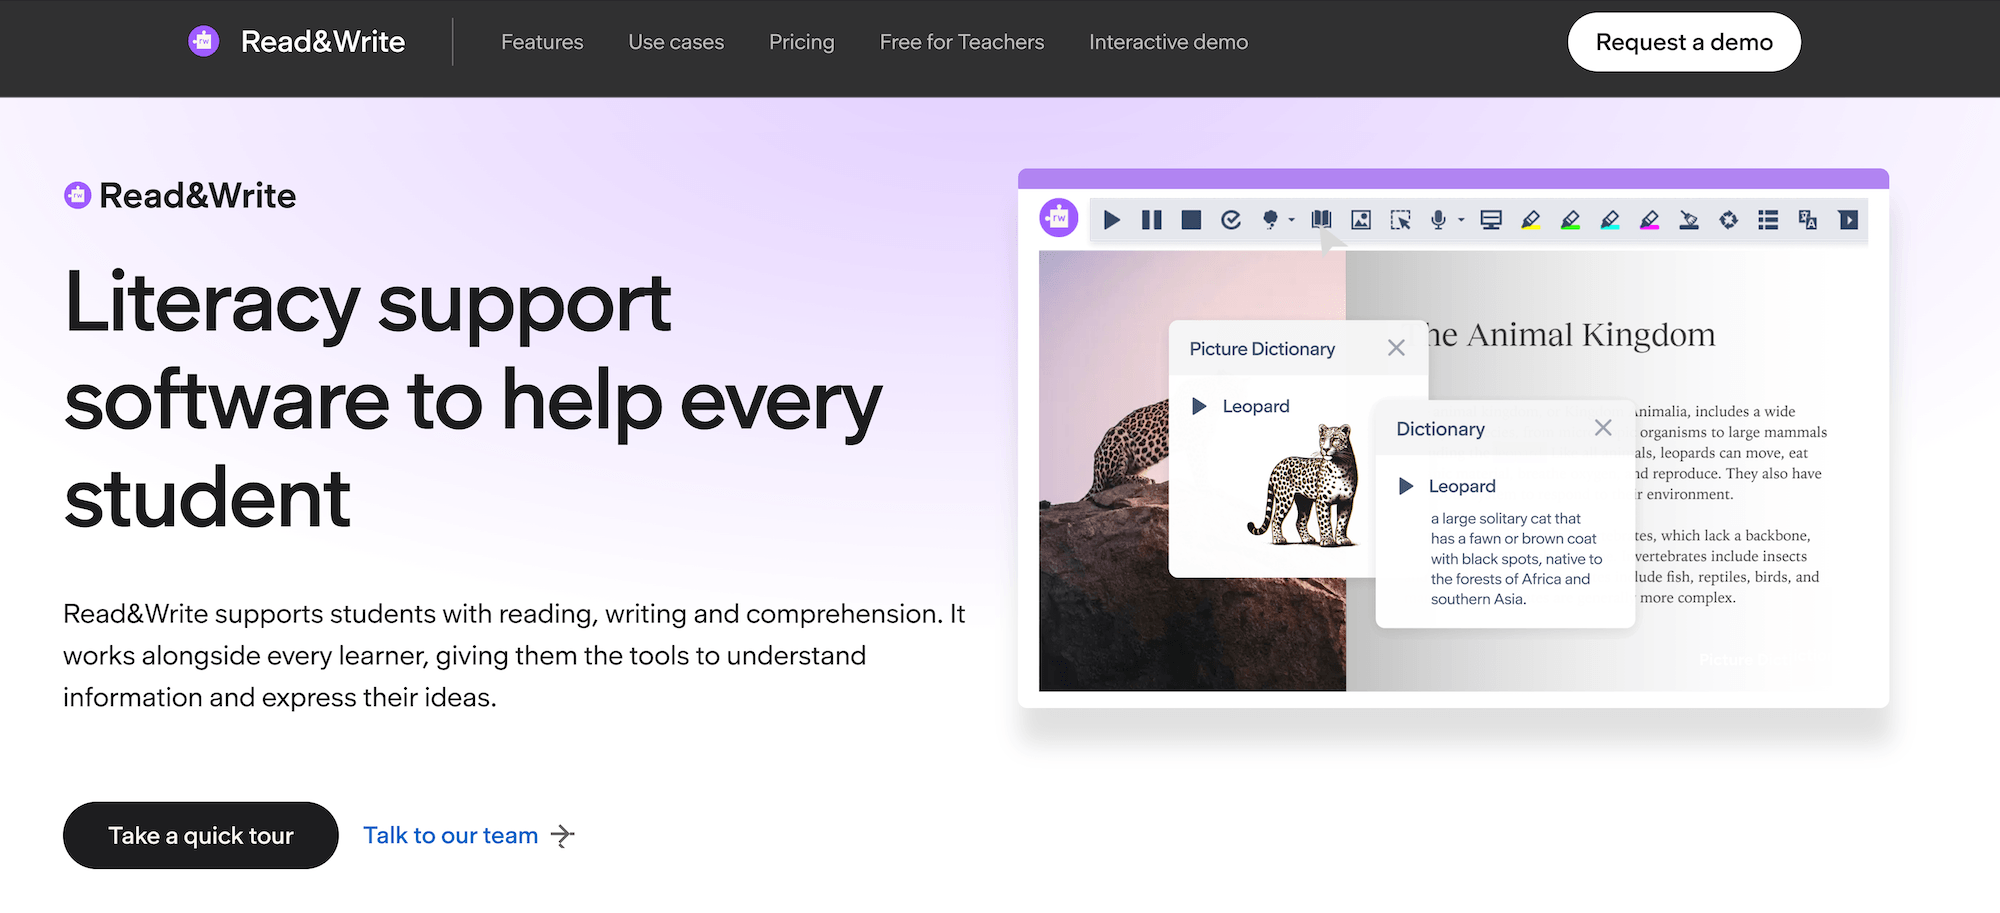Click the 'Dictionary' popup title
The height and width of the screenshot is (913, 2000).
click(1440, 429)
